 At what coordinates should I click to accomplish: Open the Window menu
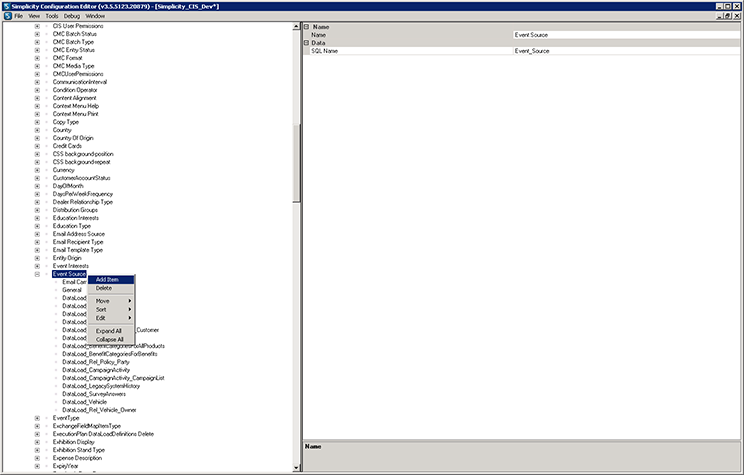[x=95, y=16]
